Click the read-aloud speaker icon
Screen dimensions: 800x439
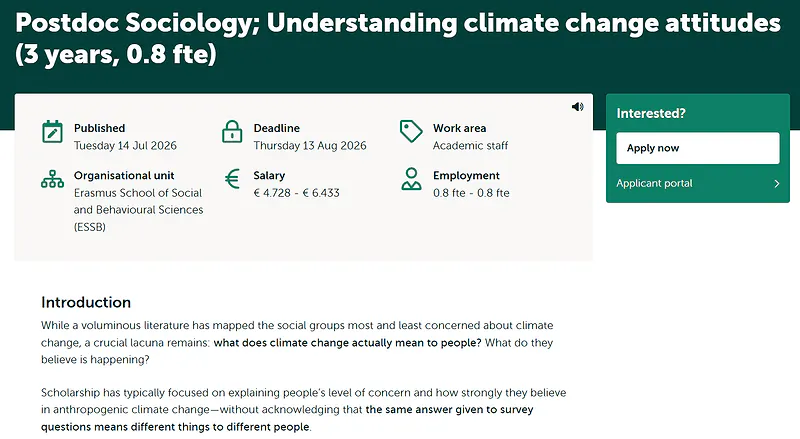click(578, 107)
